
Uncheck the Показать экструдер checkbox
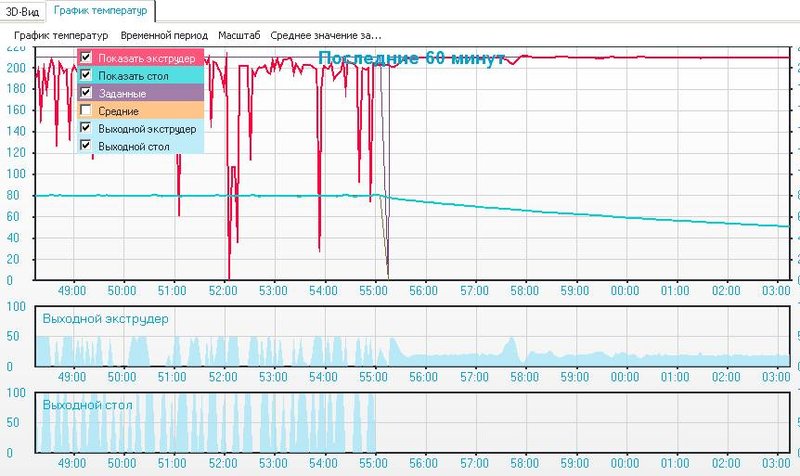click(x=86, y=57)
